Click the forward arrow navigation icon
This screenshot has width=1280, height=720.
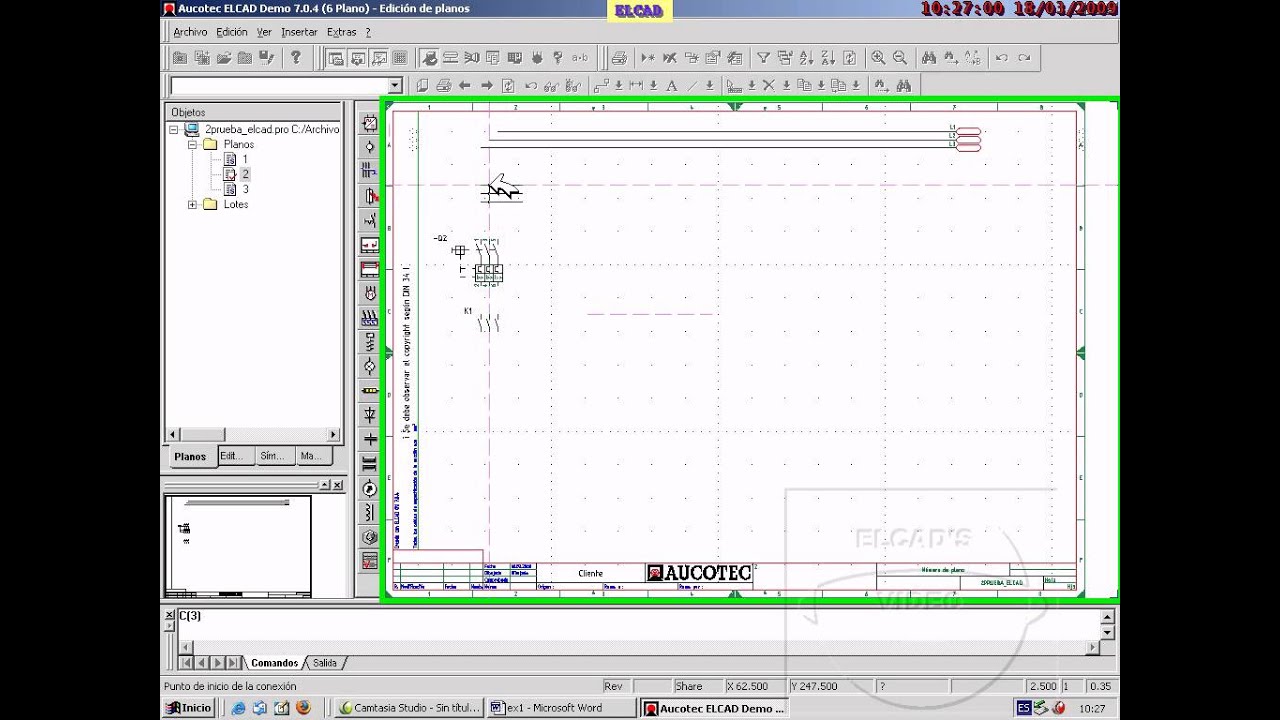(487, 86)
